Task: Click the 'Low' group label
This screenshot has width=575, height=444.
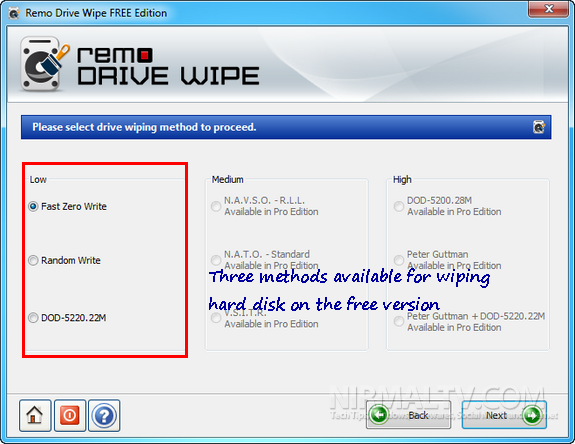Action: coord(38,180)
